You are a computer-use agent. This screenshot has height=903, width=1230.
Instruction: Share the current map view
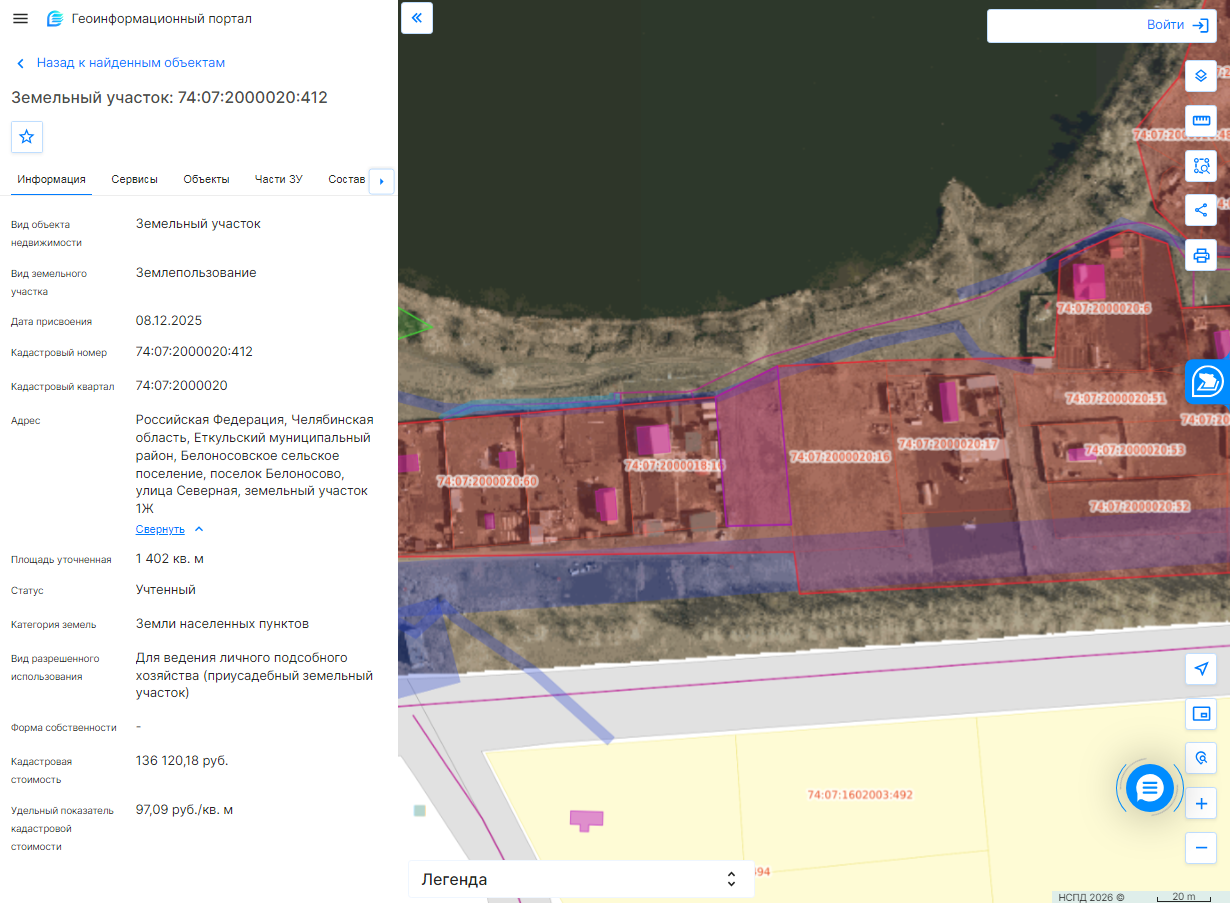coord(1201,210)
